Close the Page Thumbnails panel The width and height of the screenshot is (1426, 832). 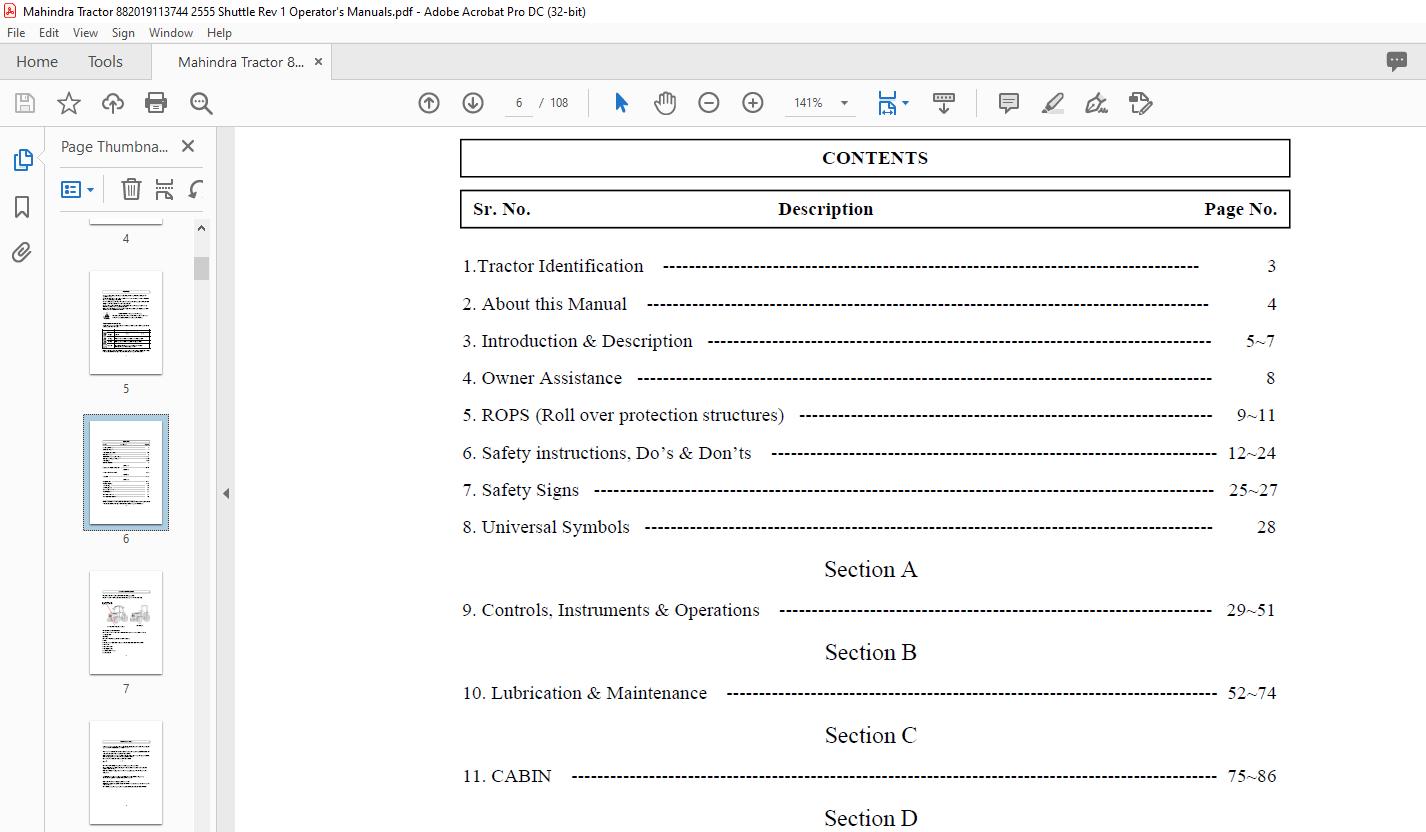click(x=187, y=146)
